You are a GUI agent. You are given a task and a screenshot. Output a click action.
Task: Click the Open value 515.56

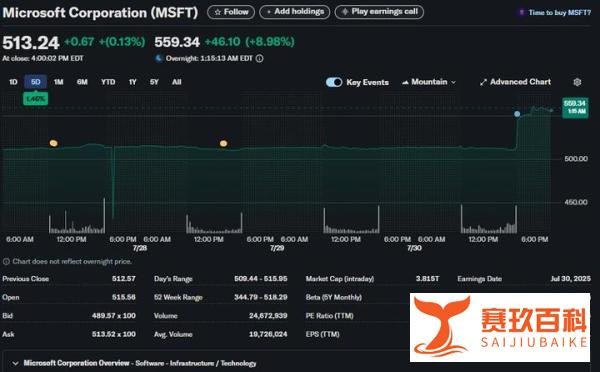(x=124, y=297)
